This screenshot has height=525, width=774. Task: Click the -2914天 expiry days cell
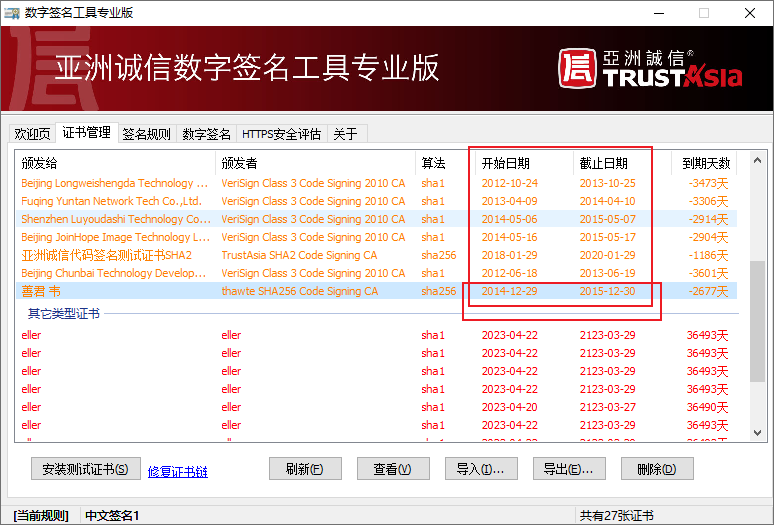(708, 219)
